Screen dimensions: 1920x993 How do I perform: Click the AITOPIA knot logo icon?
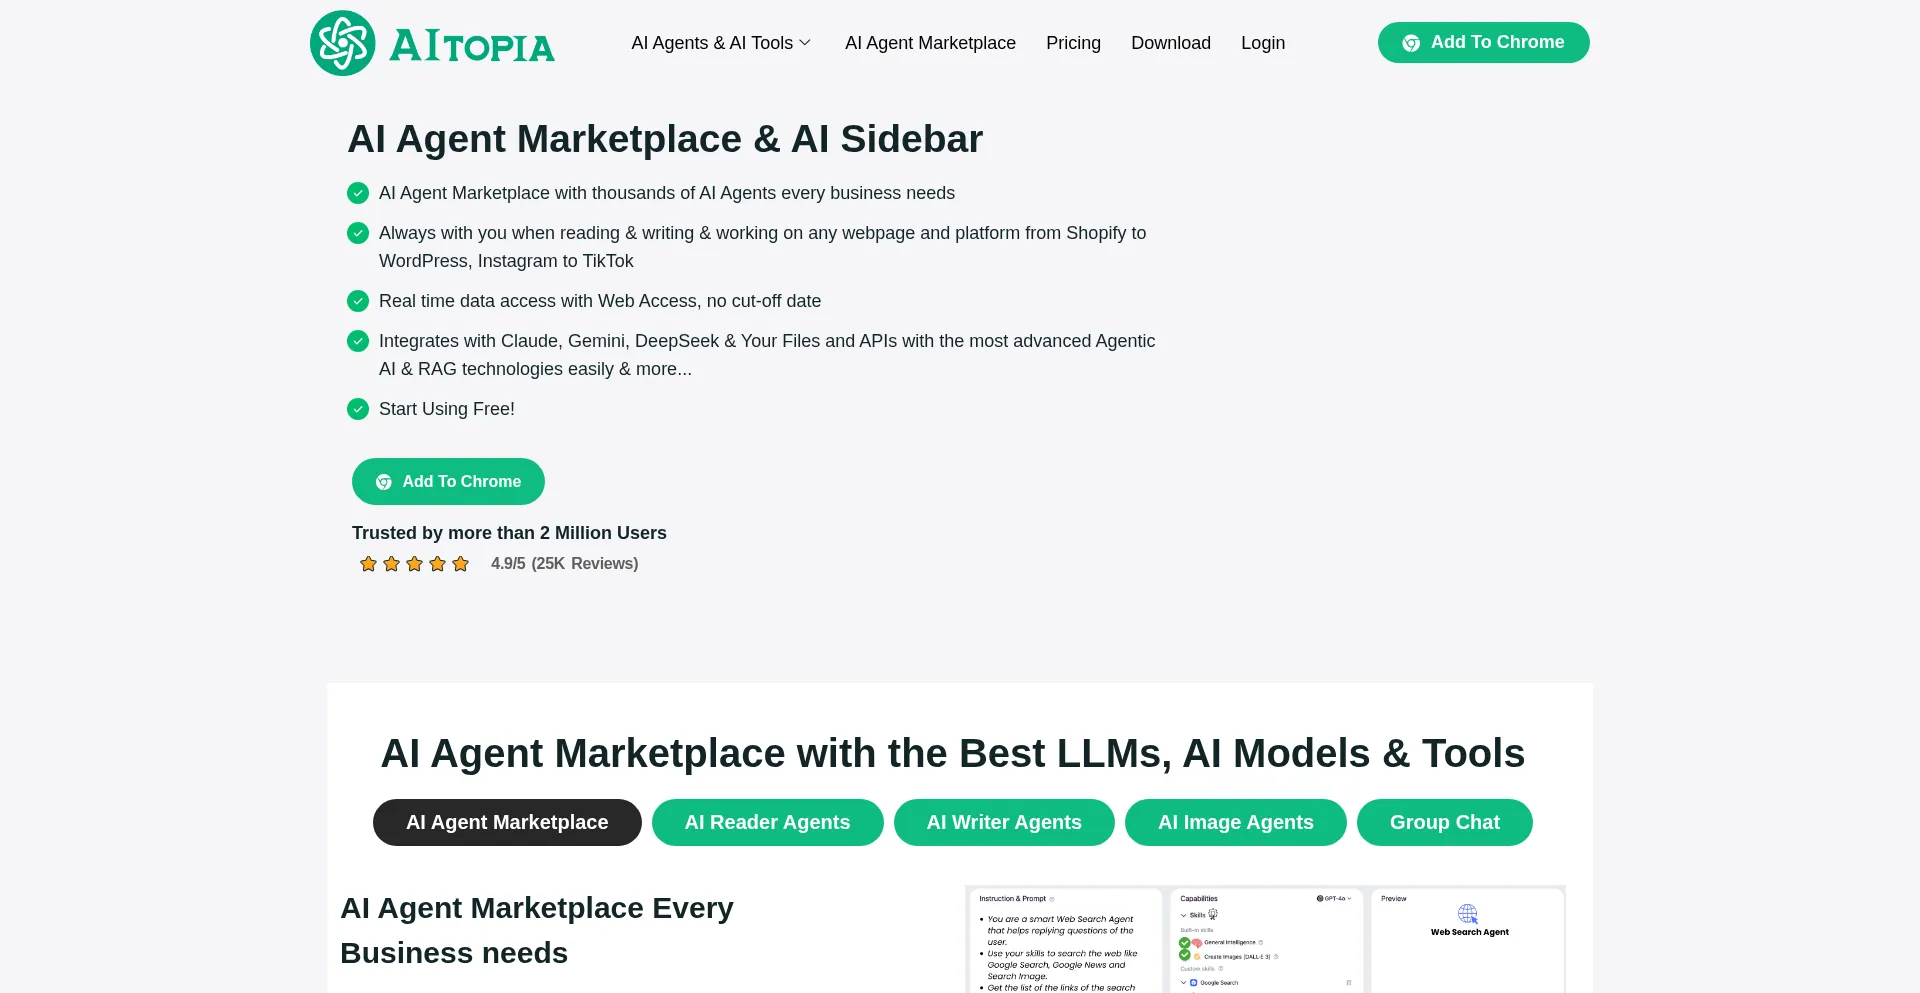coord(343,43)
